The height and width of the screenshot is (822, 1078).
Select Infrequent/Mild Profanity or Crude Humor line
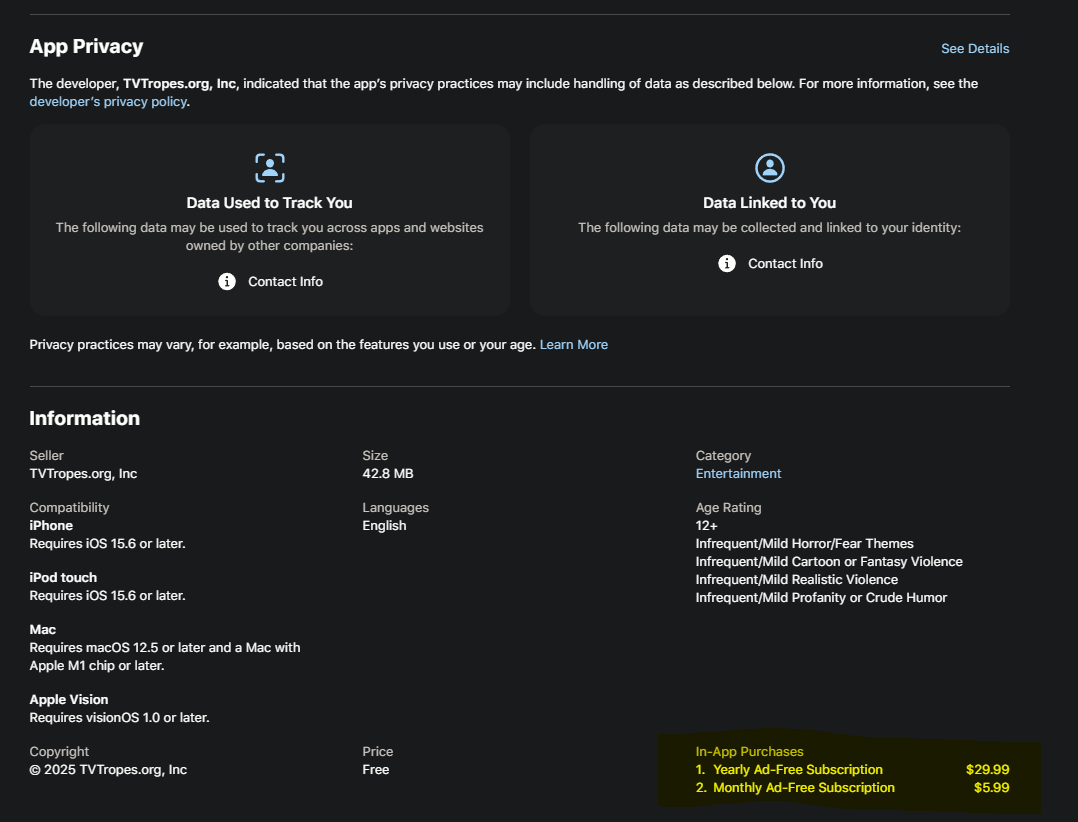point(821,597)
